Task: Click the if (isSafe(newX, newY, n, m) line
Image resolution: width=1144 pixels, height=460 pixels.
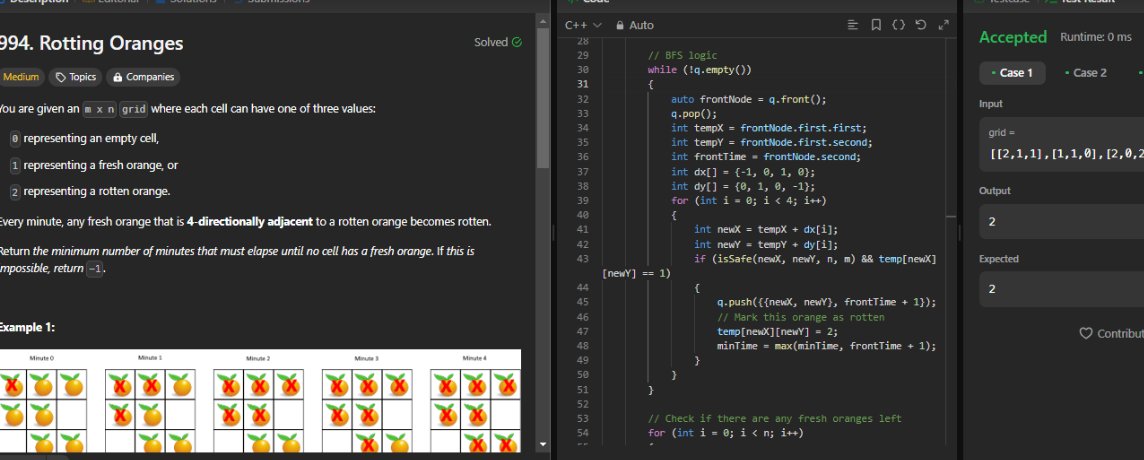Action: pos(815,259)
